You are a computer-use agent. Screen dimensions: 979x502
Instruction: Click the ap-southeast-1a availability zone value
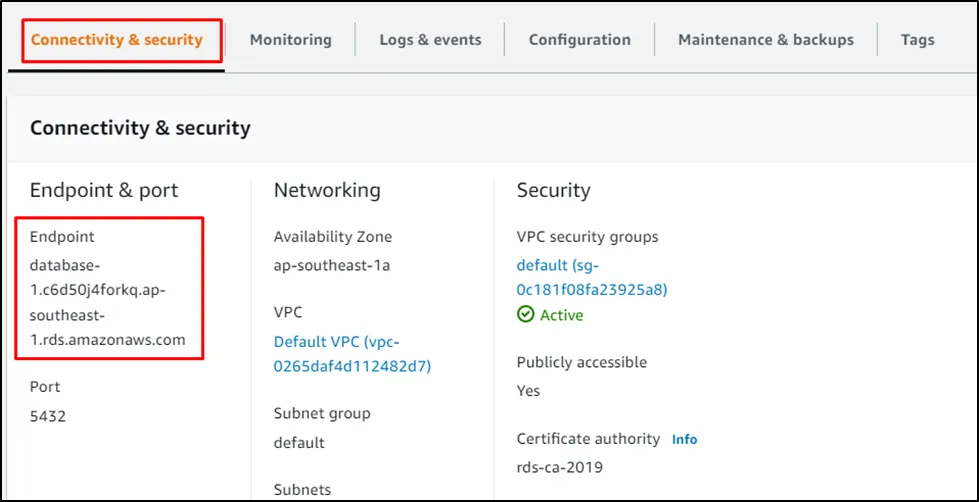[x=332, y=267]
